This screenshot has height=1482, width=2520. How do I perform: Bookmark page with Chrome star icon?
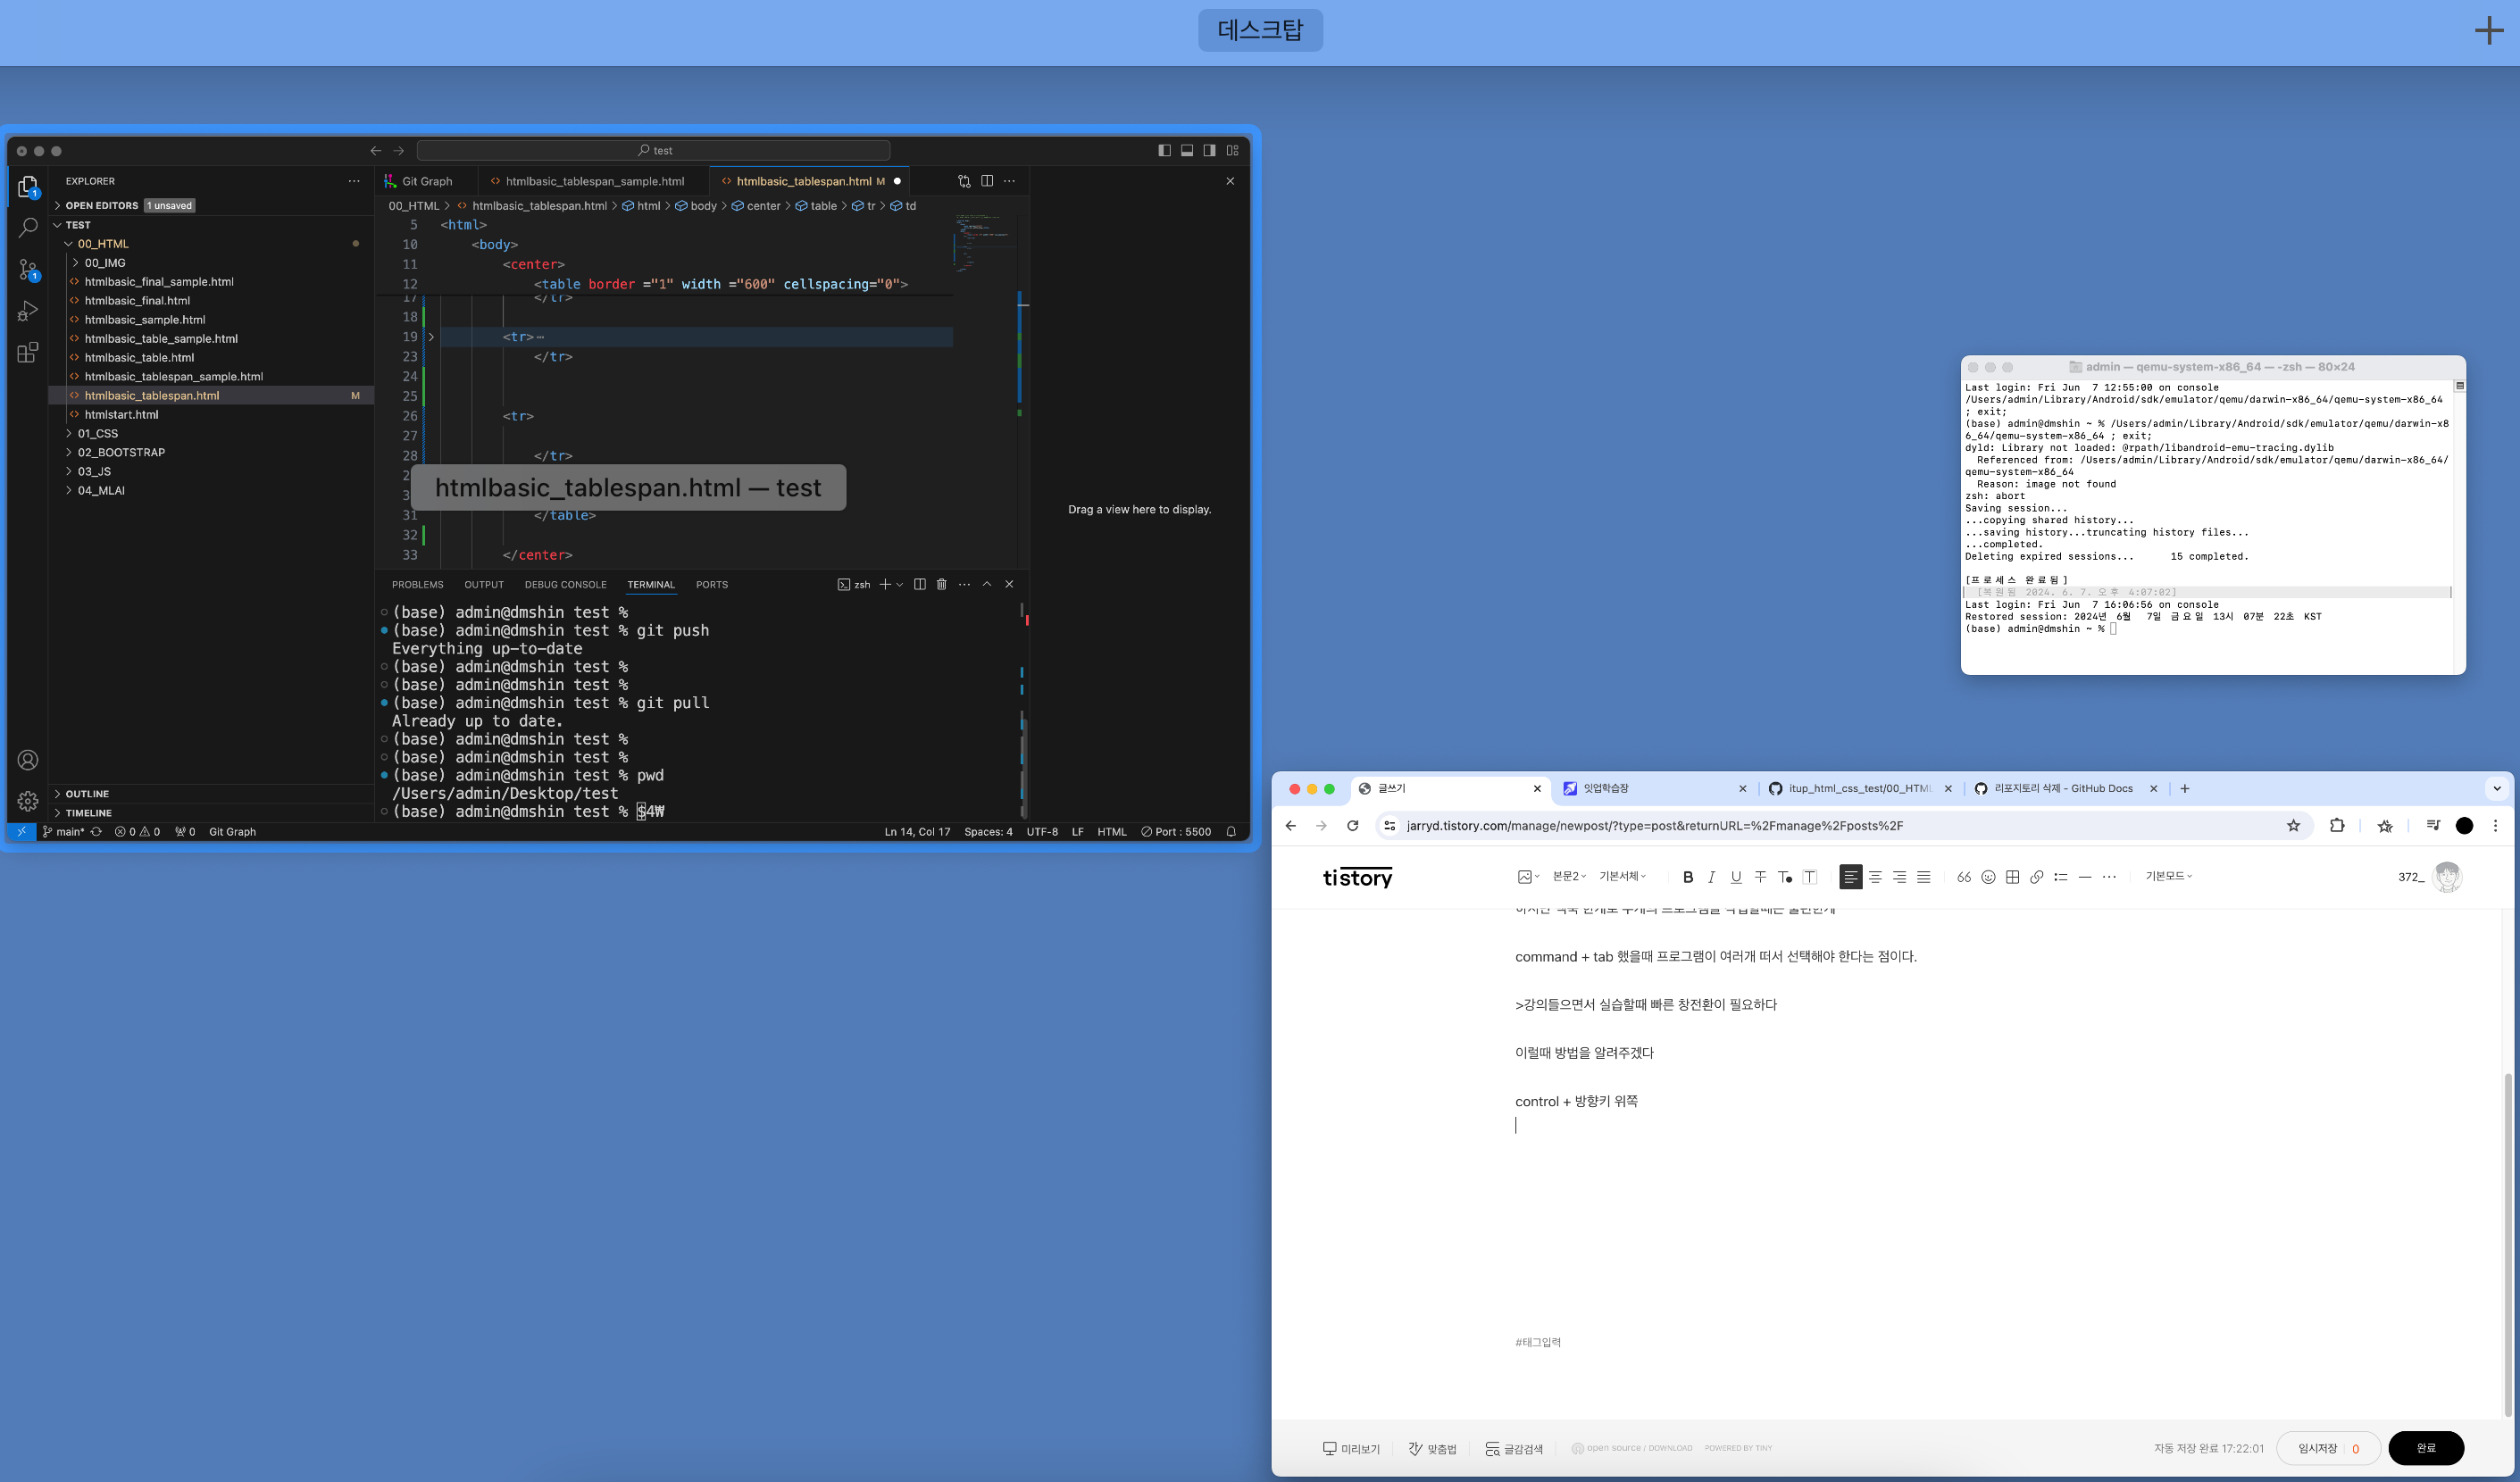coord(2293,826)
